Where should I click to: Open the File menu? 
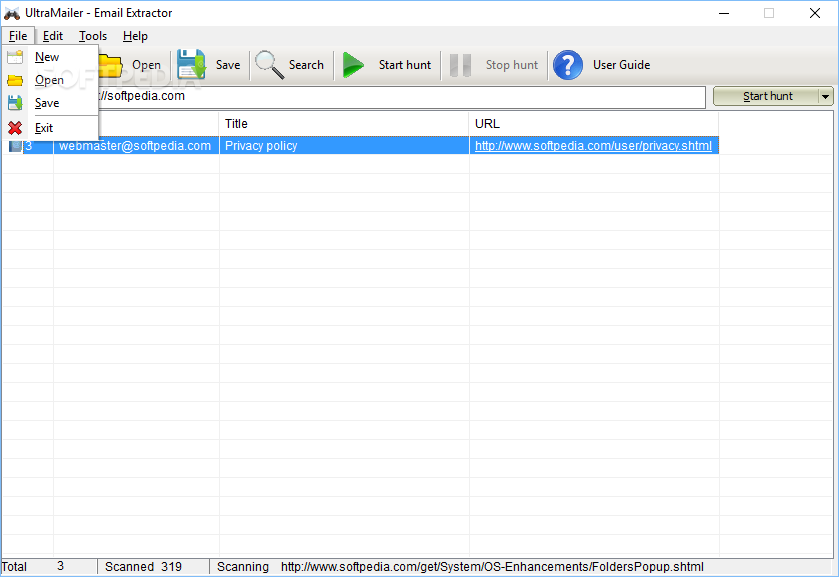(x=18, y=36)
